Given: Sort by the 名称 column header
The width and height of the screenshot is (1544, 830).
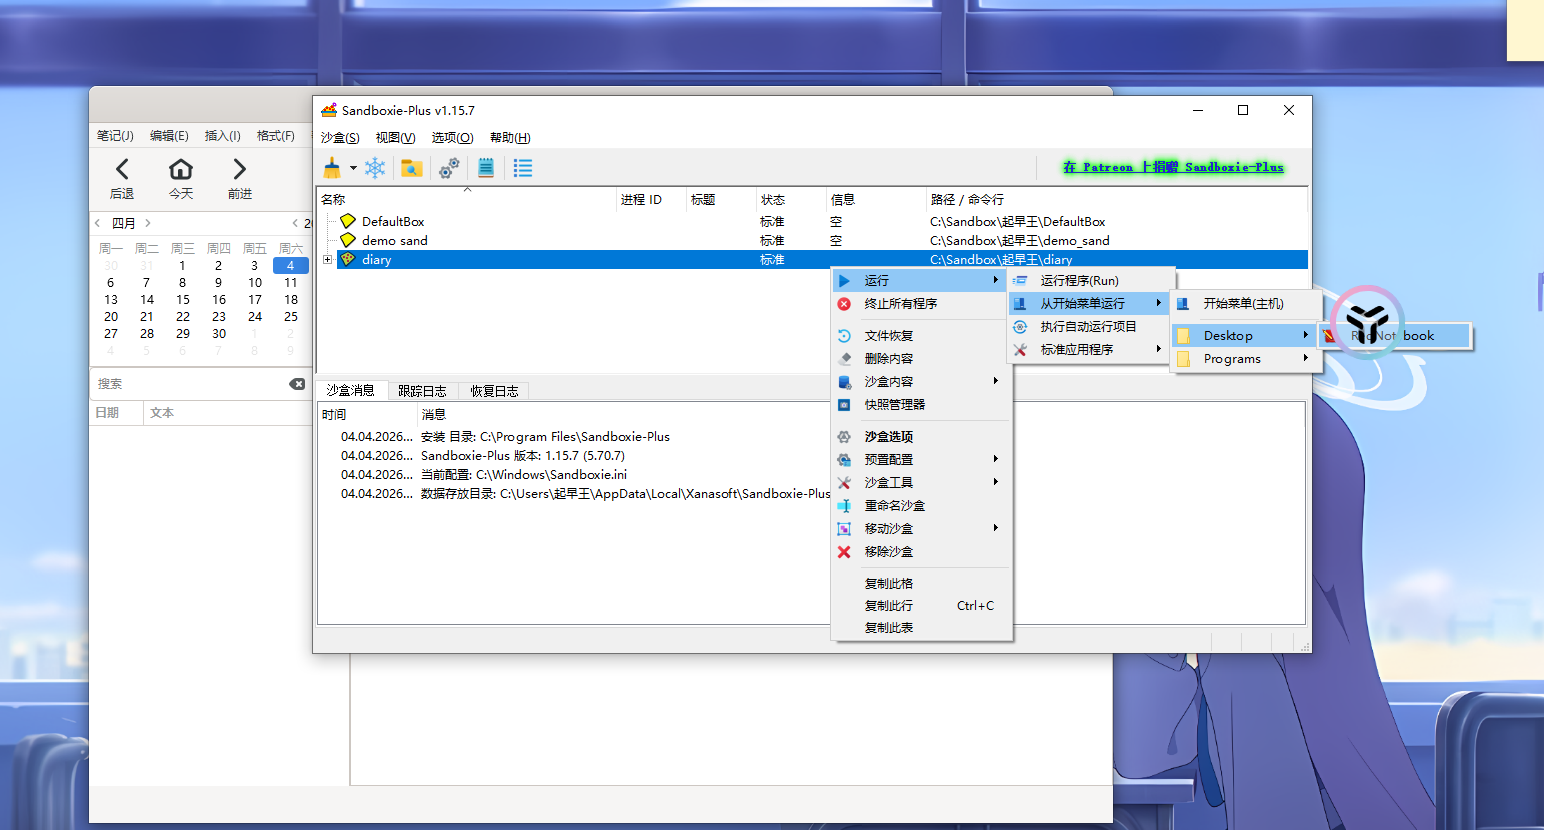Looking at the screenshot, I should pyautogui.click(x=467, y=200).
